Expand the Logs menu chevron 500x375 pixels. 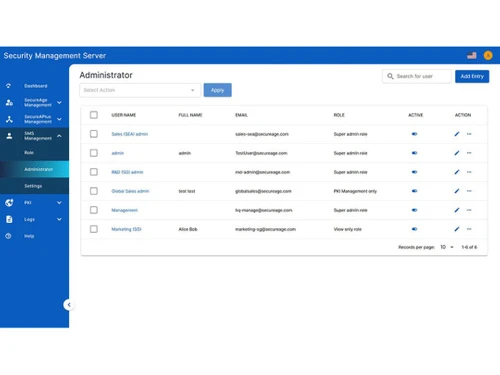pos(59,219)
